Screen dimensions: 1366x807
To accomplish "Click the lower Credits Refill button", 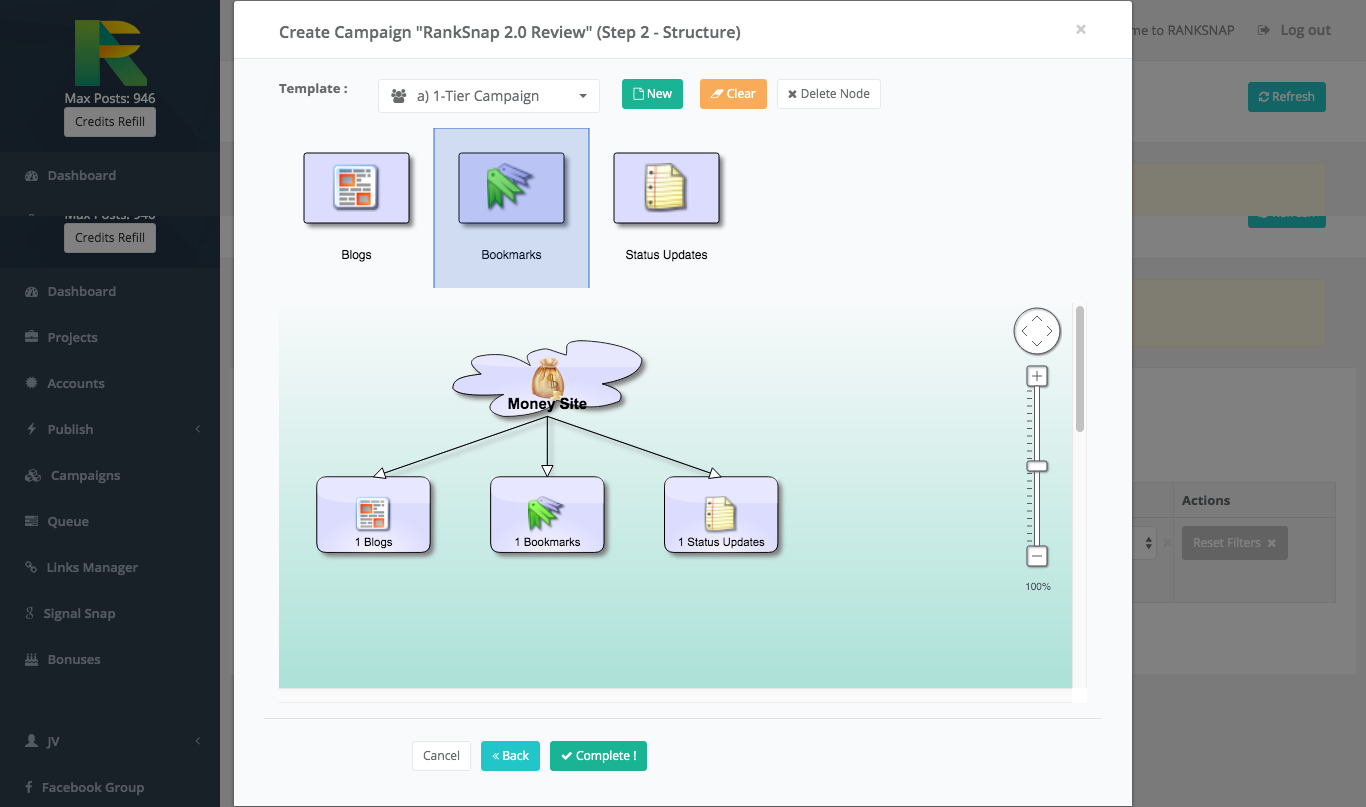I will 110,238.
